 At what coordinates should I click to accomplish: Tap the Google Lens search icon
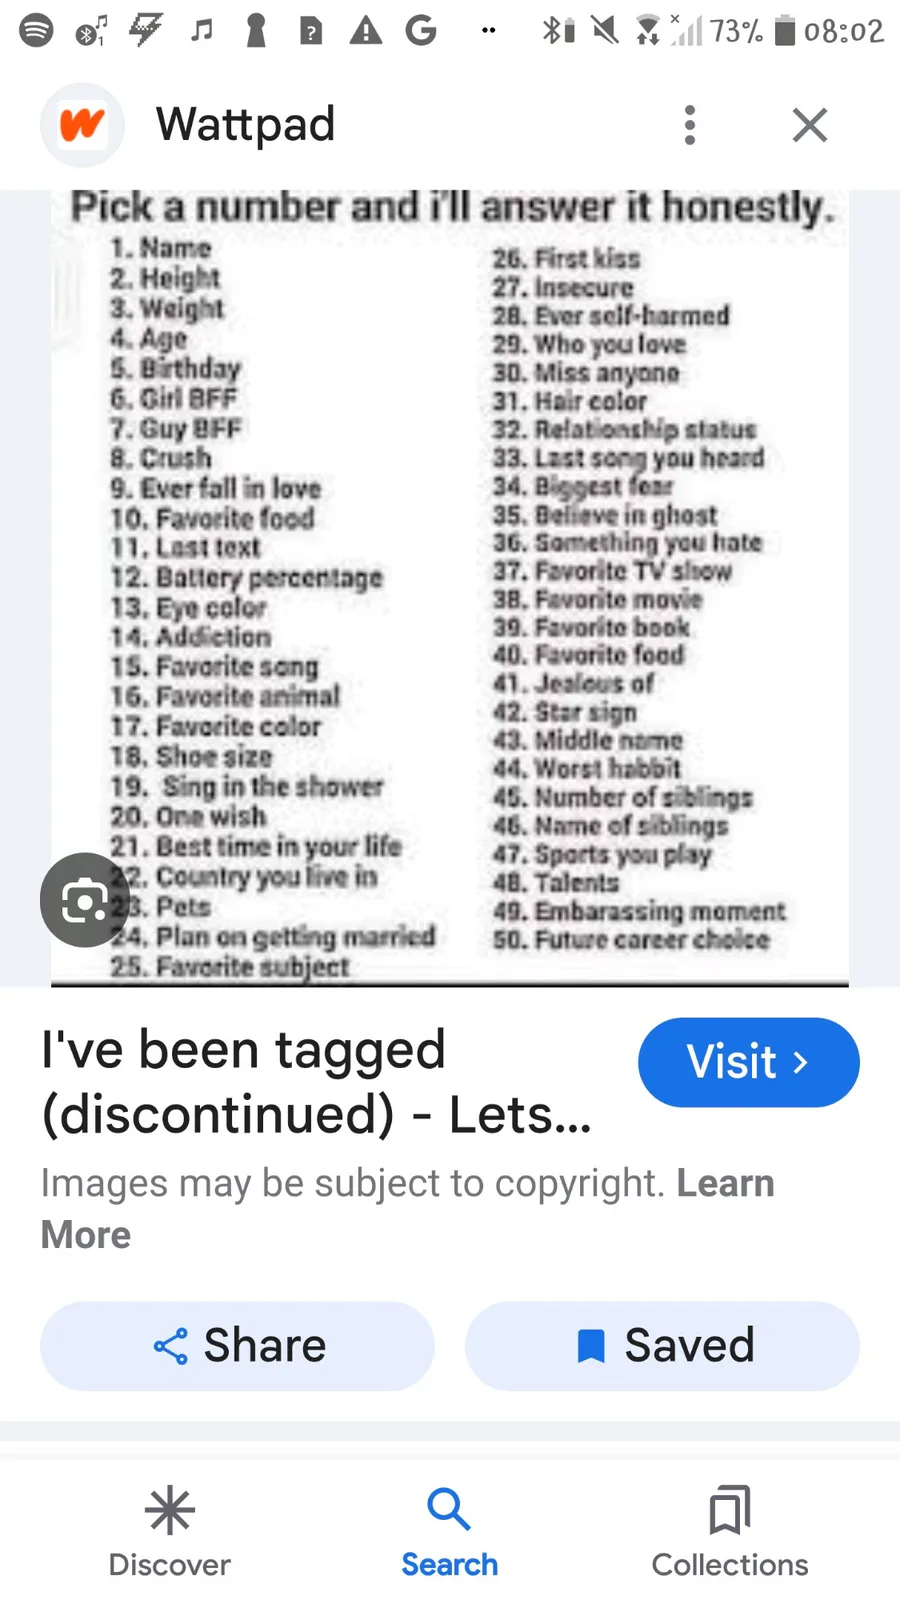coord(85,900)
